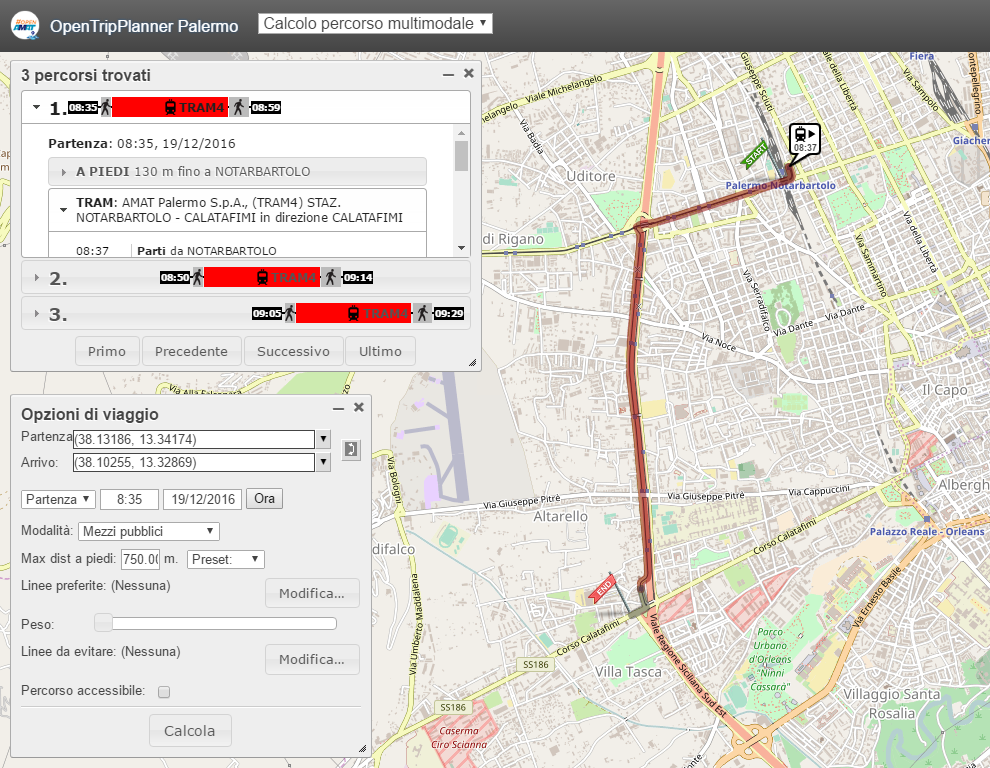The height and width of the screenshot is (768, 990).
Task: Click the itinerary details scrollbar up arrow
Action: 462,133
